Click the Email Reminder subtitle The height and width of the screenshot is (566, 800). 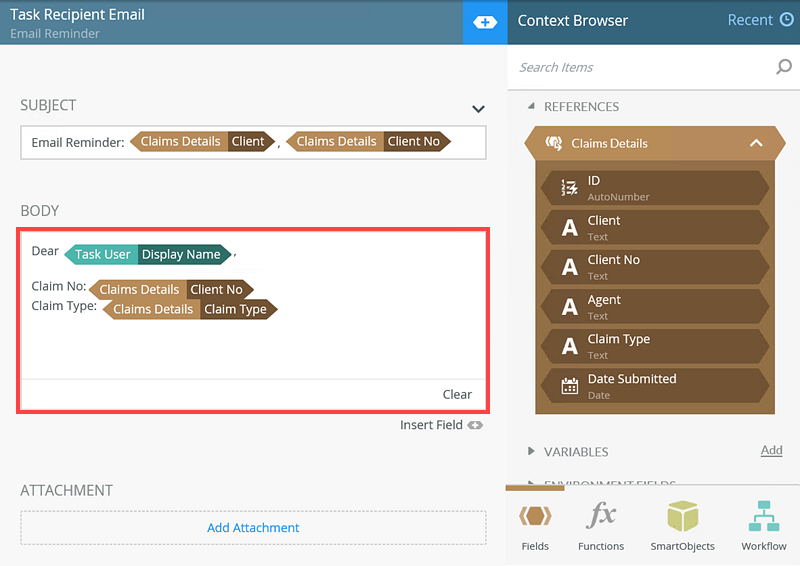pyautogui.click(x=55, y=34)
